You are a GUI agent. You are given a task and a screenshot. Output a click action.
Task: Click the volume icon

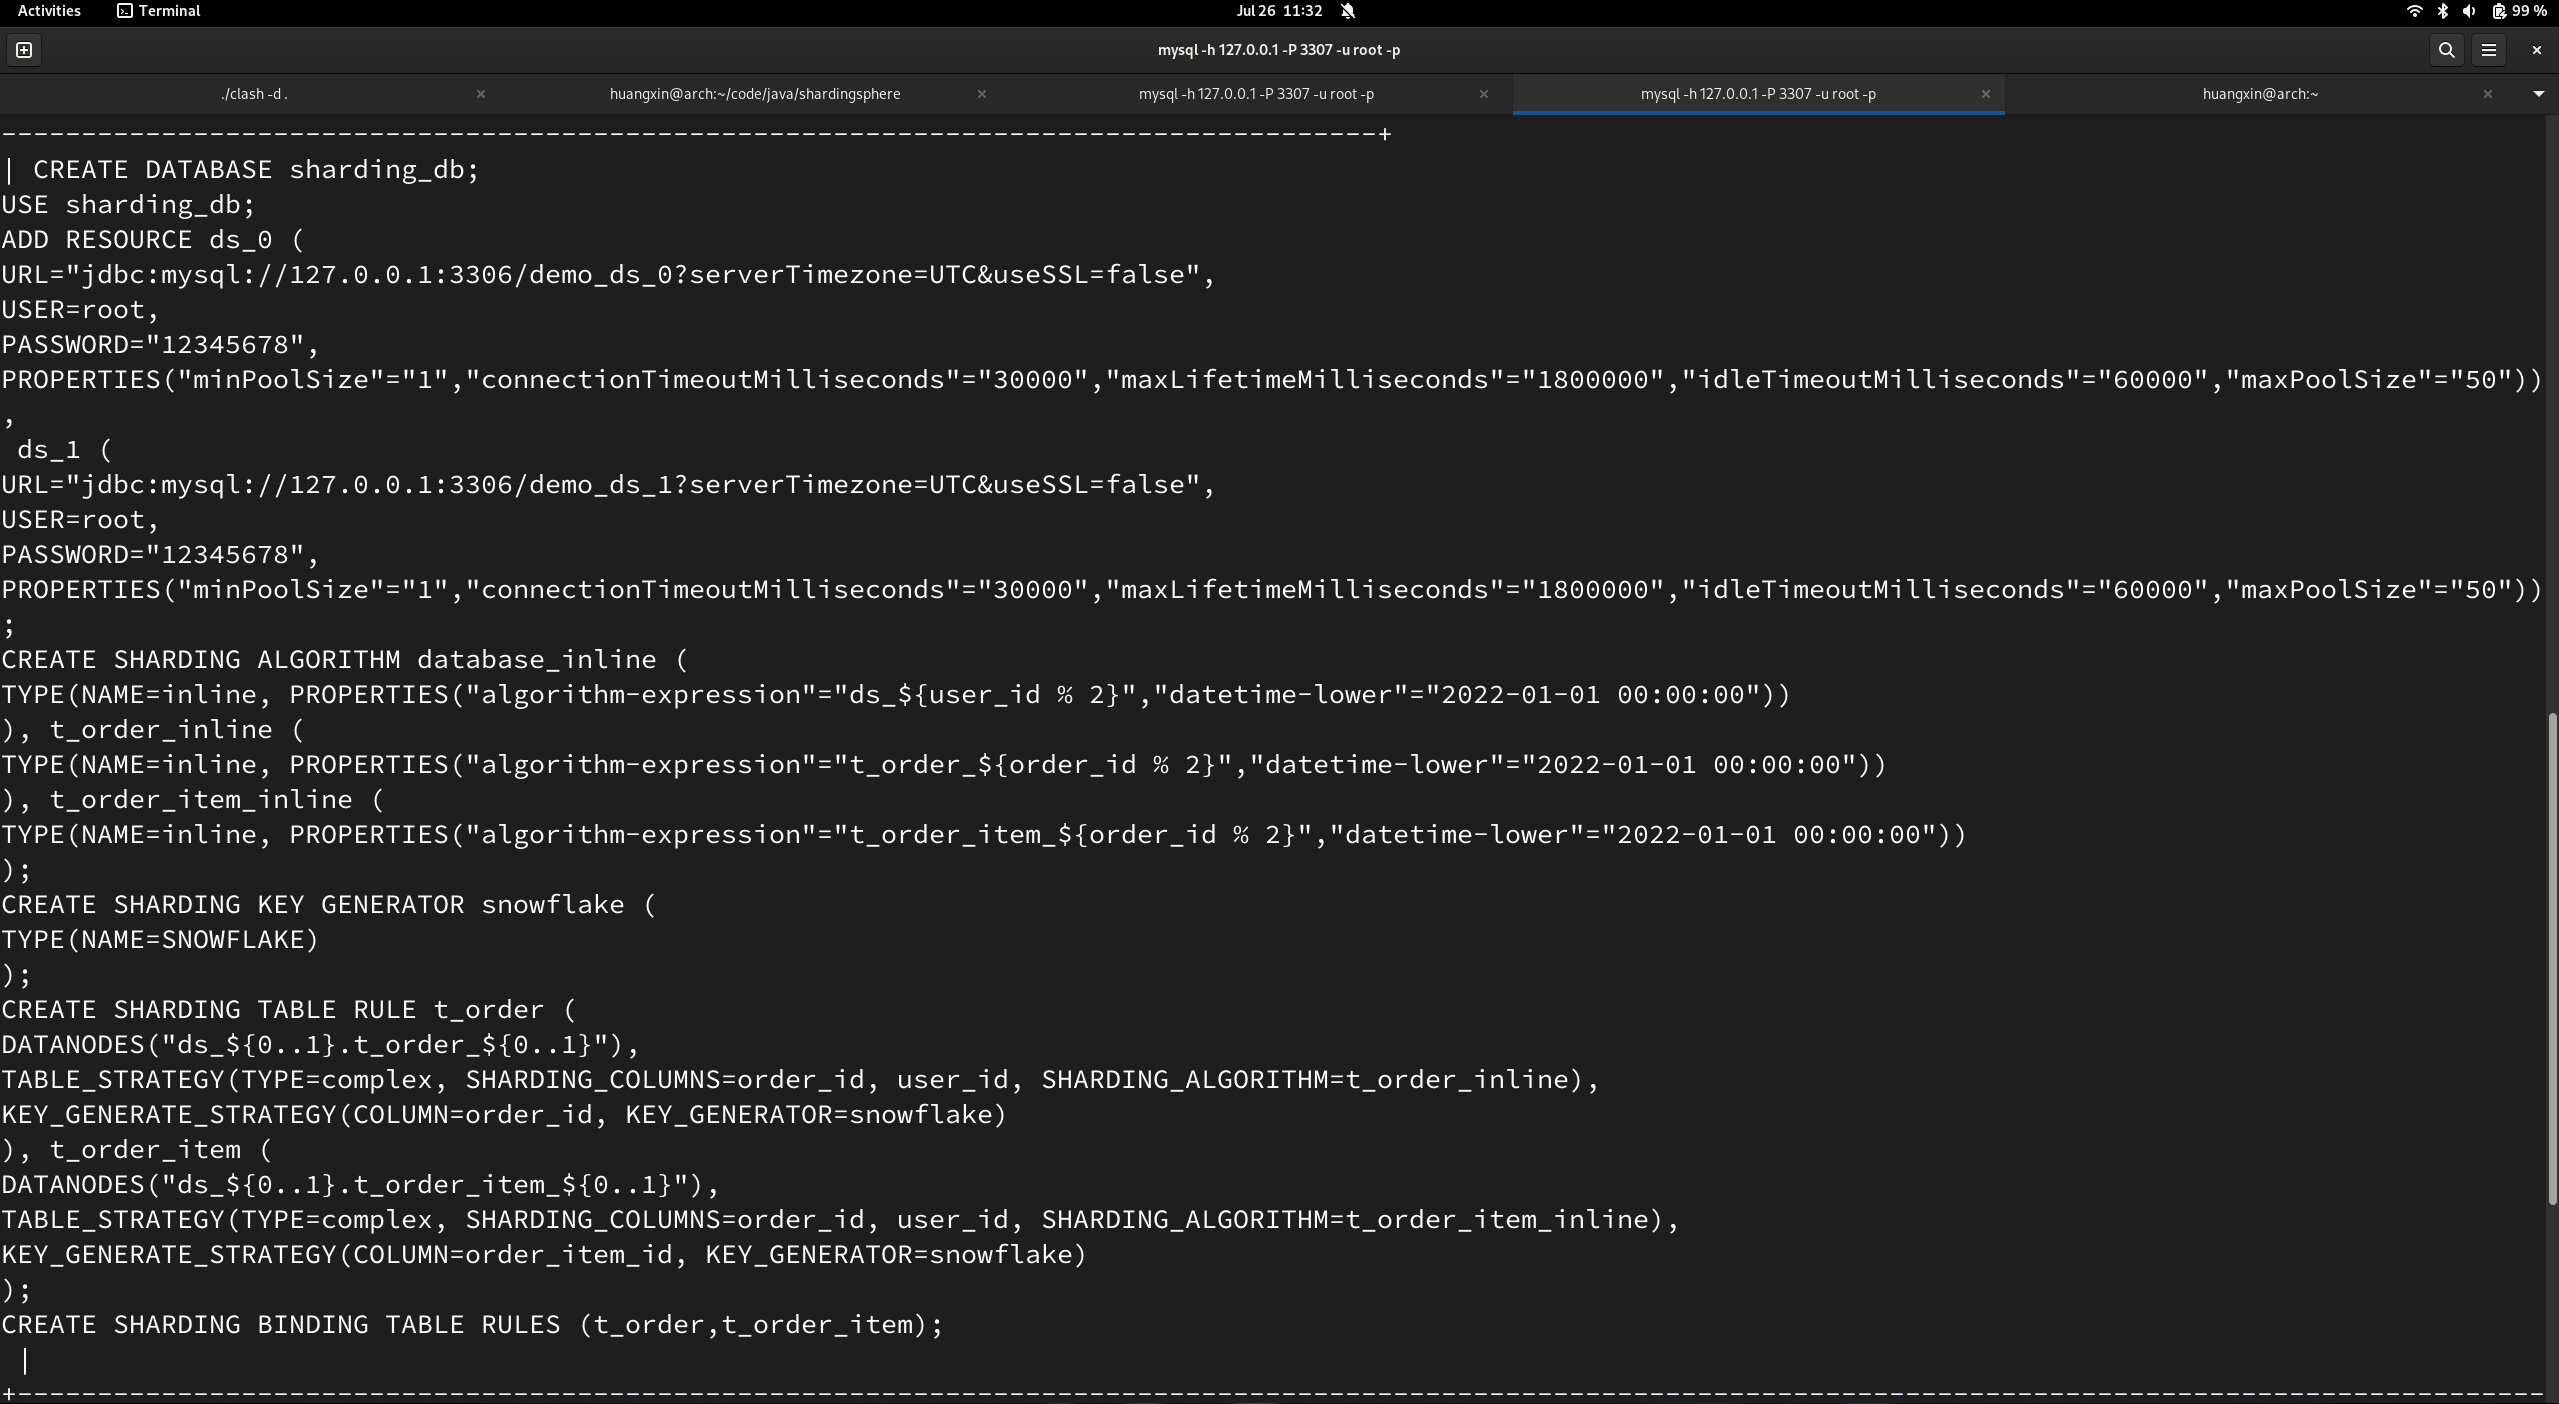pos(2468,11)
